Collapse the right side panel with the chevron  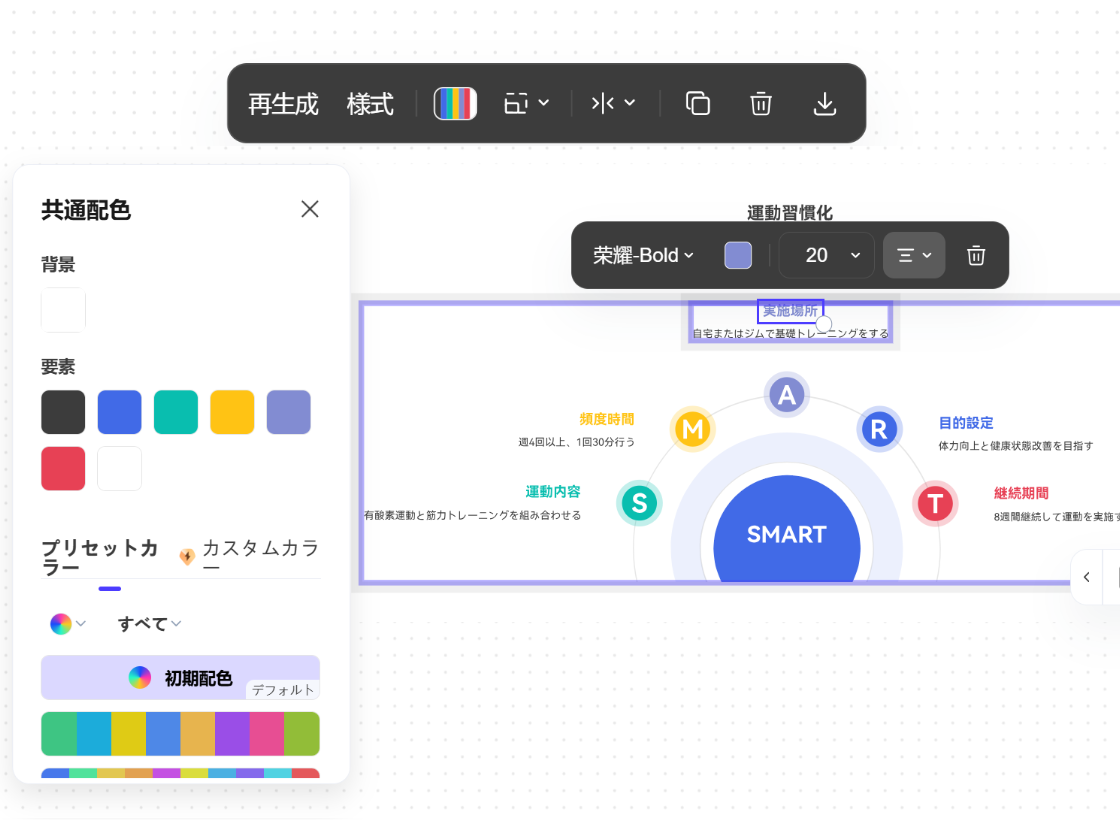(x=1087, y=577)
